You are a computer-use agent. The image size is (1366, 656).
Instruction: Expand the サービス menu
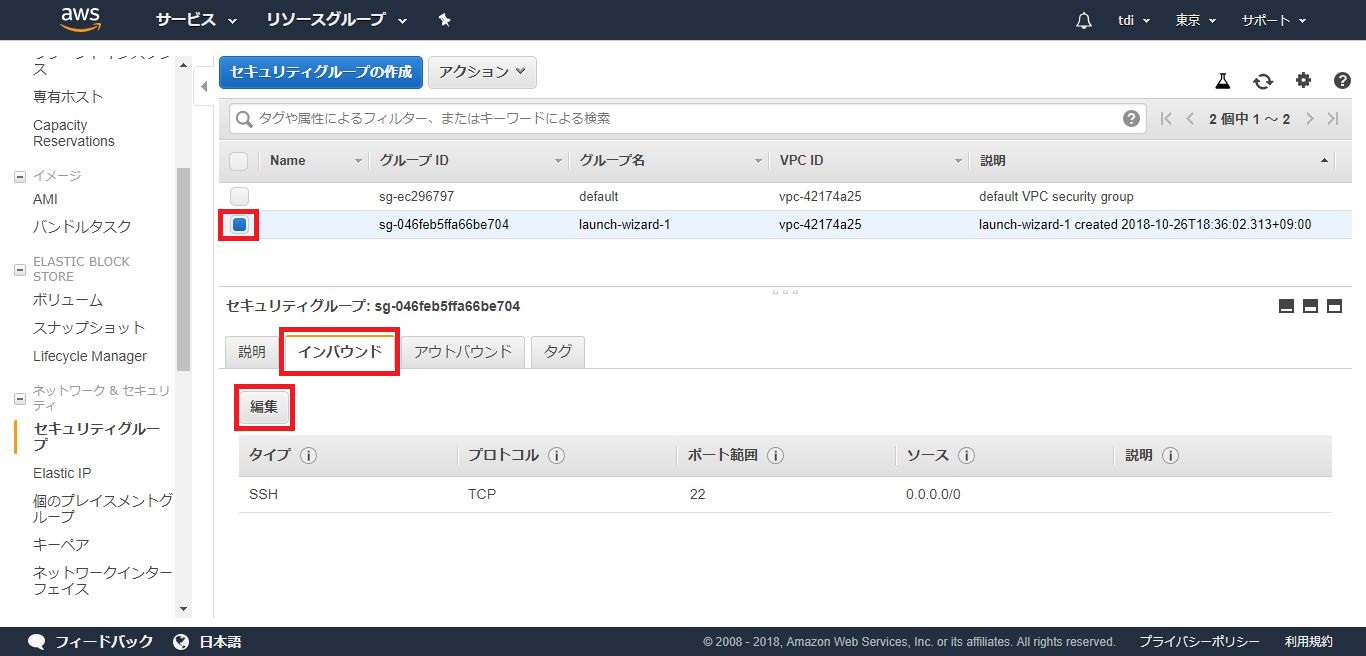[197, 20]
